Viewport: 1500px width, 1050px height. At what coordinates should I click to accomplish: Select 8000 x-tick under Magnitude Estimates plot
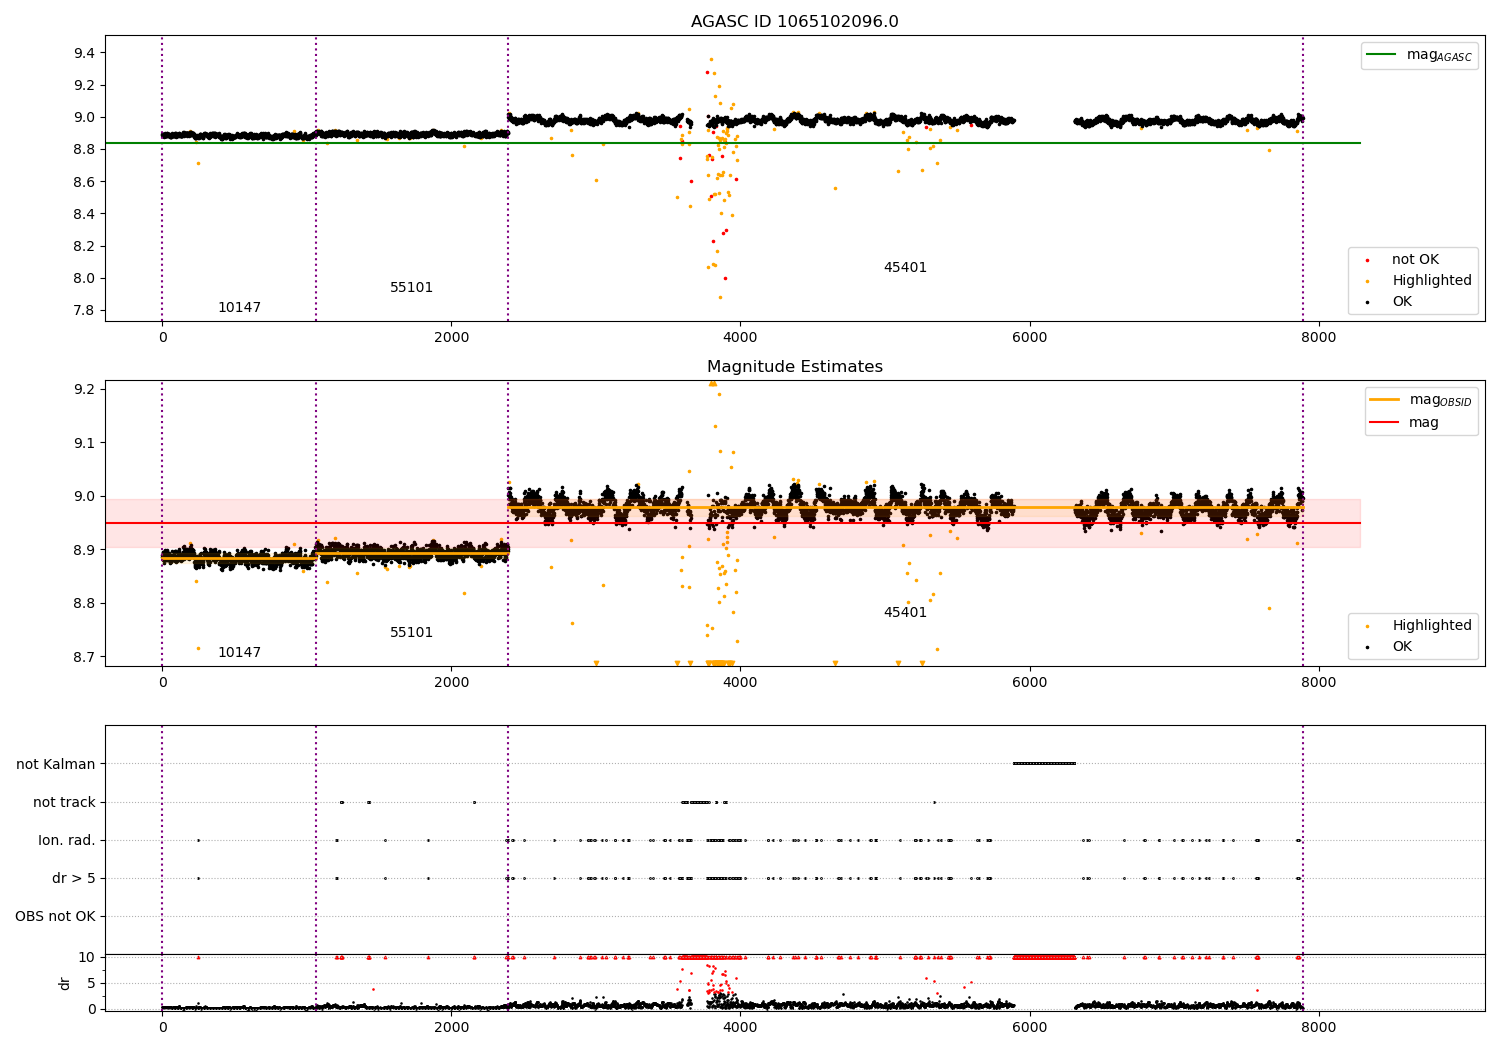[1318, 683]
